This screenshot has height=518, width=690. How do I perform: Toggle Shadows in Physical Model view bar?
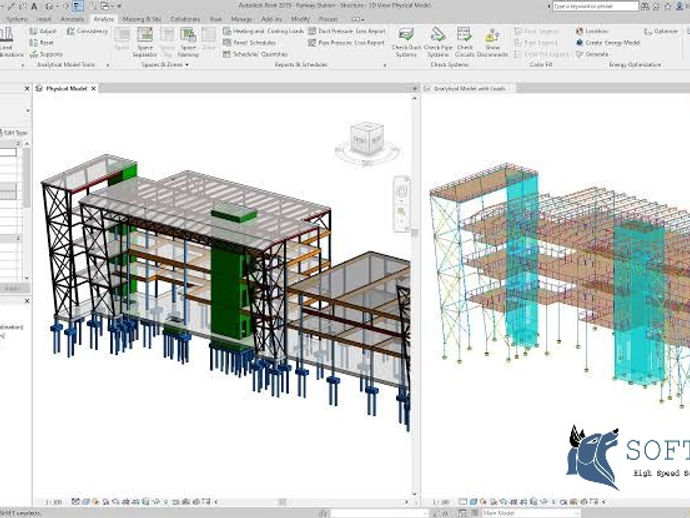click(x=106, y=502)
